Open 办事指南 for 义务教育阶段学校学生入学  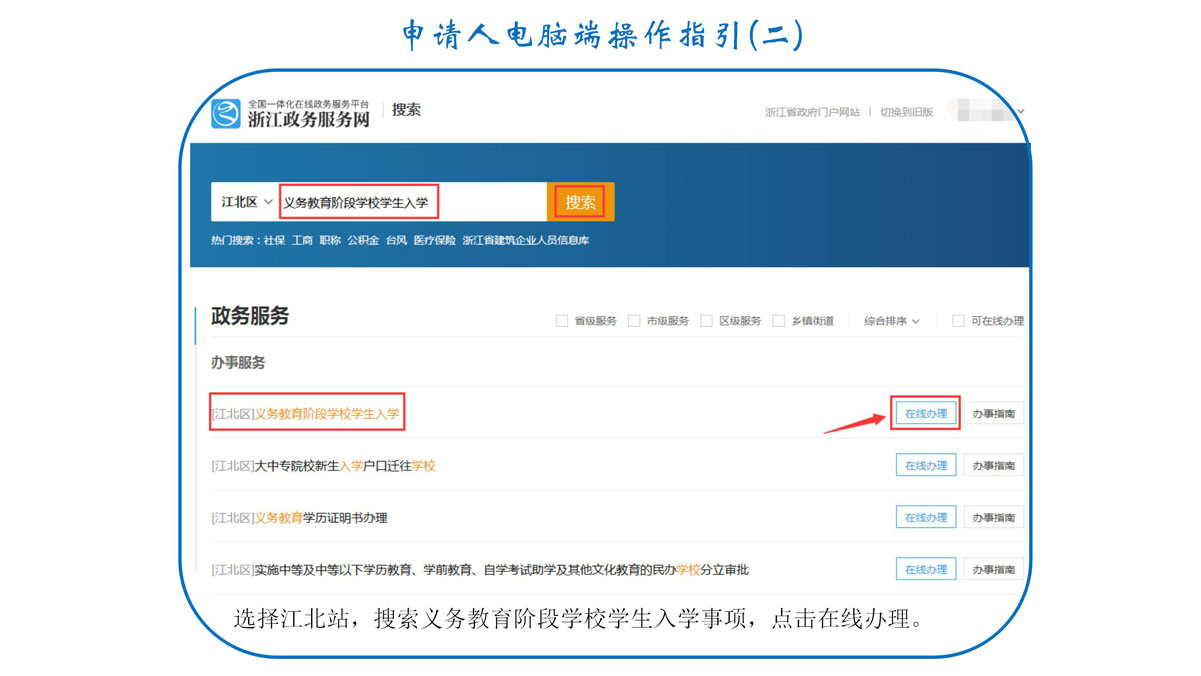coord(993,413)
